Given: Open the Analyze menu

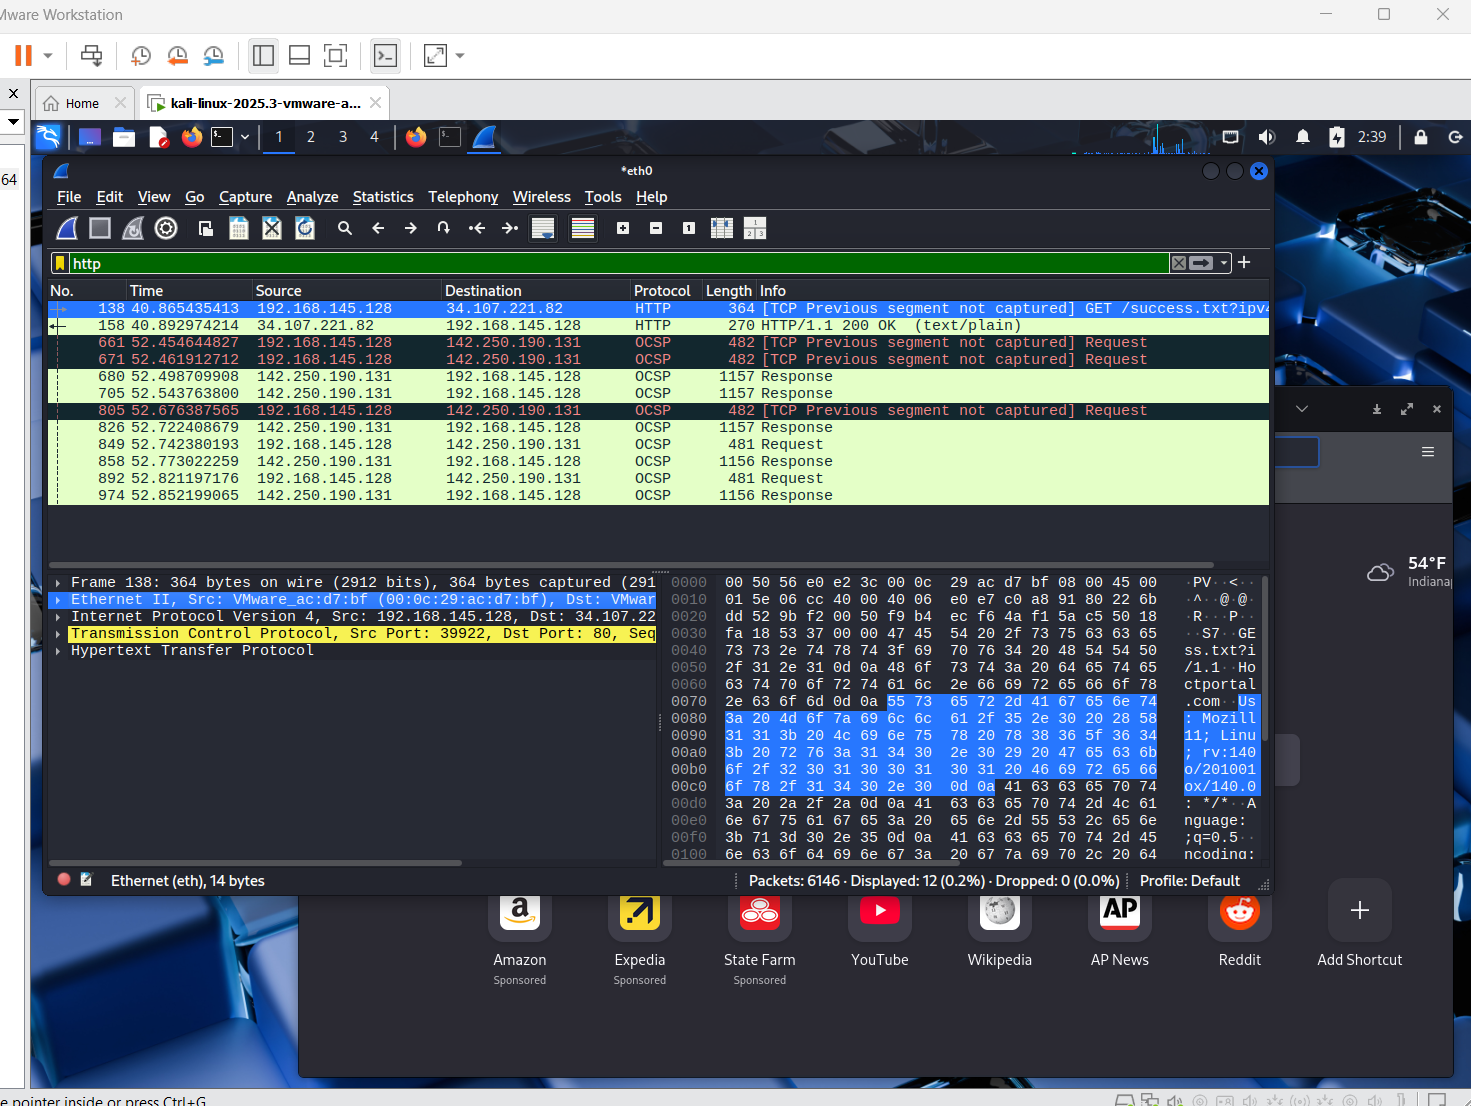Looking at the screenshot, I should (x=312, y=197).
